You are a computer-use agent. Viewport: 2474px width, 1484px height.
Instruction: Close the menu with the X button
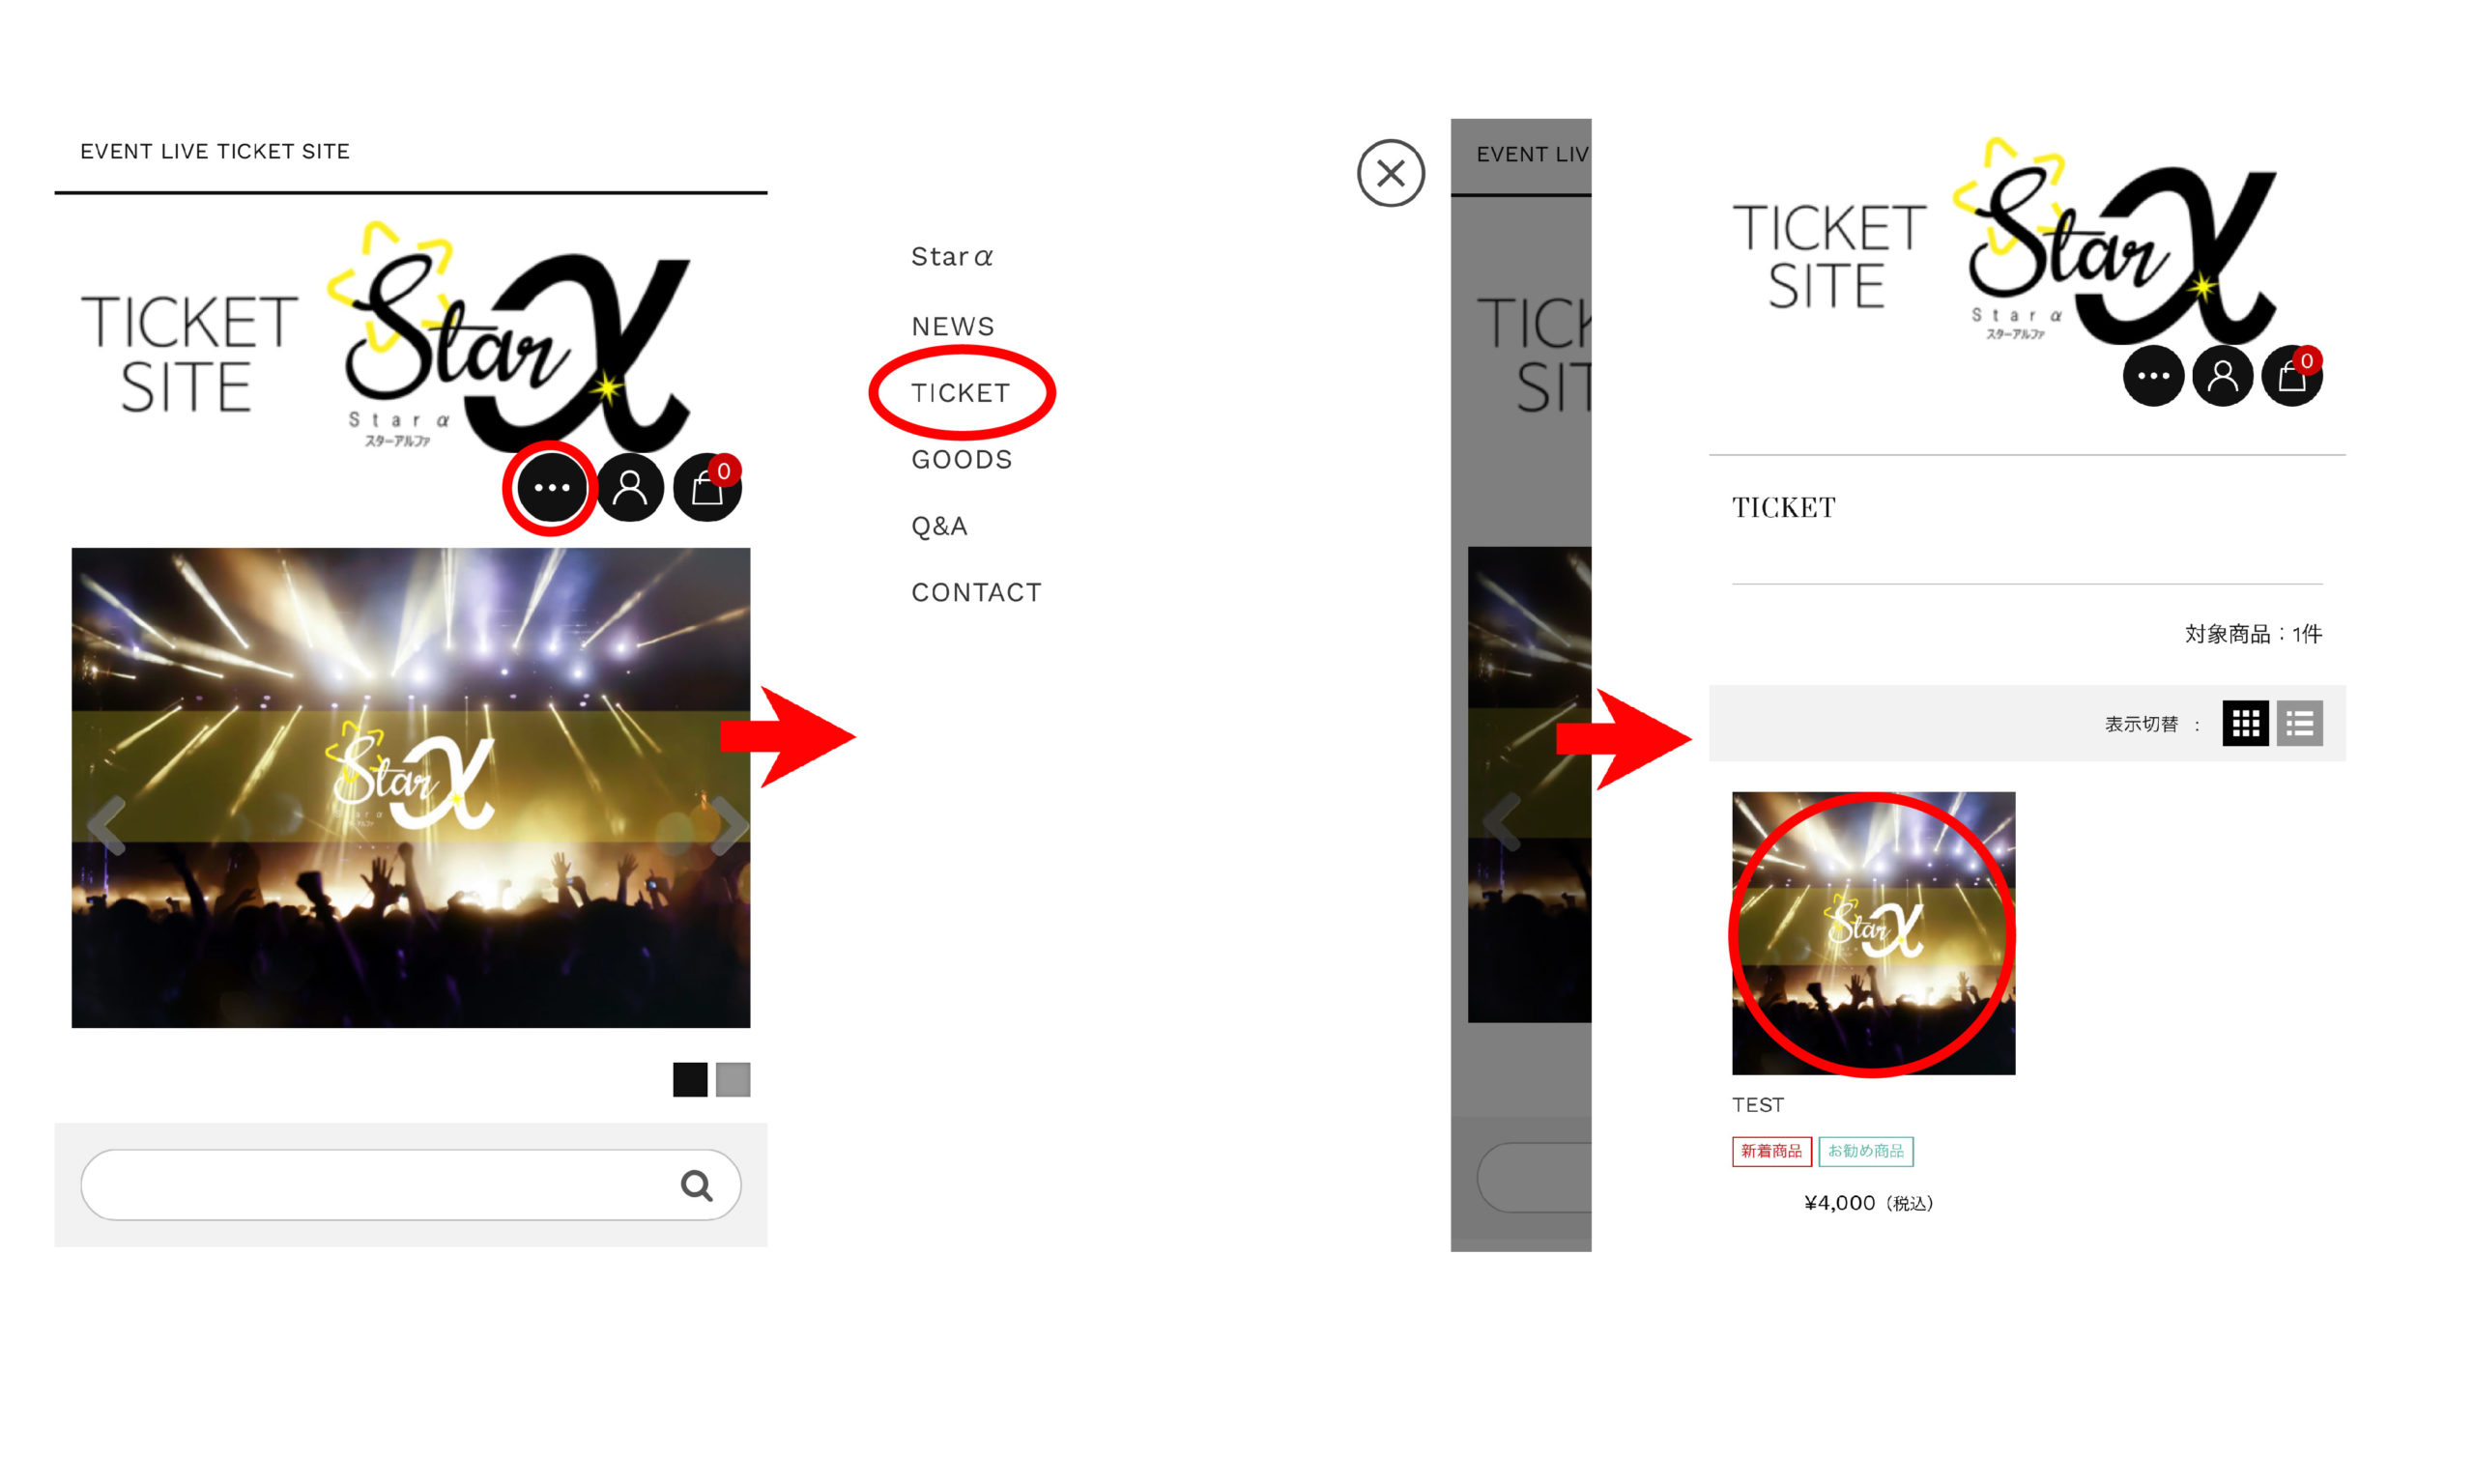pyautogui.click(x=1390, y=173)
